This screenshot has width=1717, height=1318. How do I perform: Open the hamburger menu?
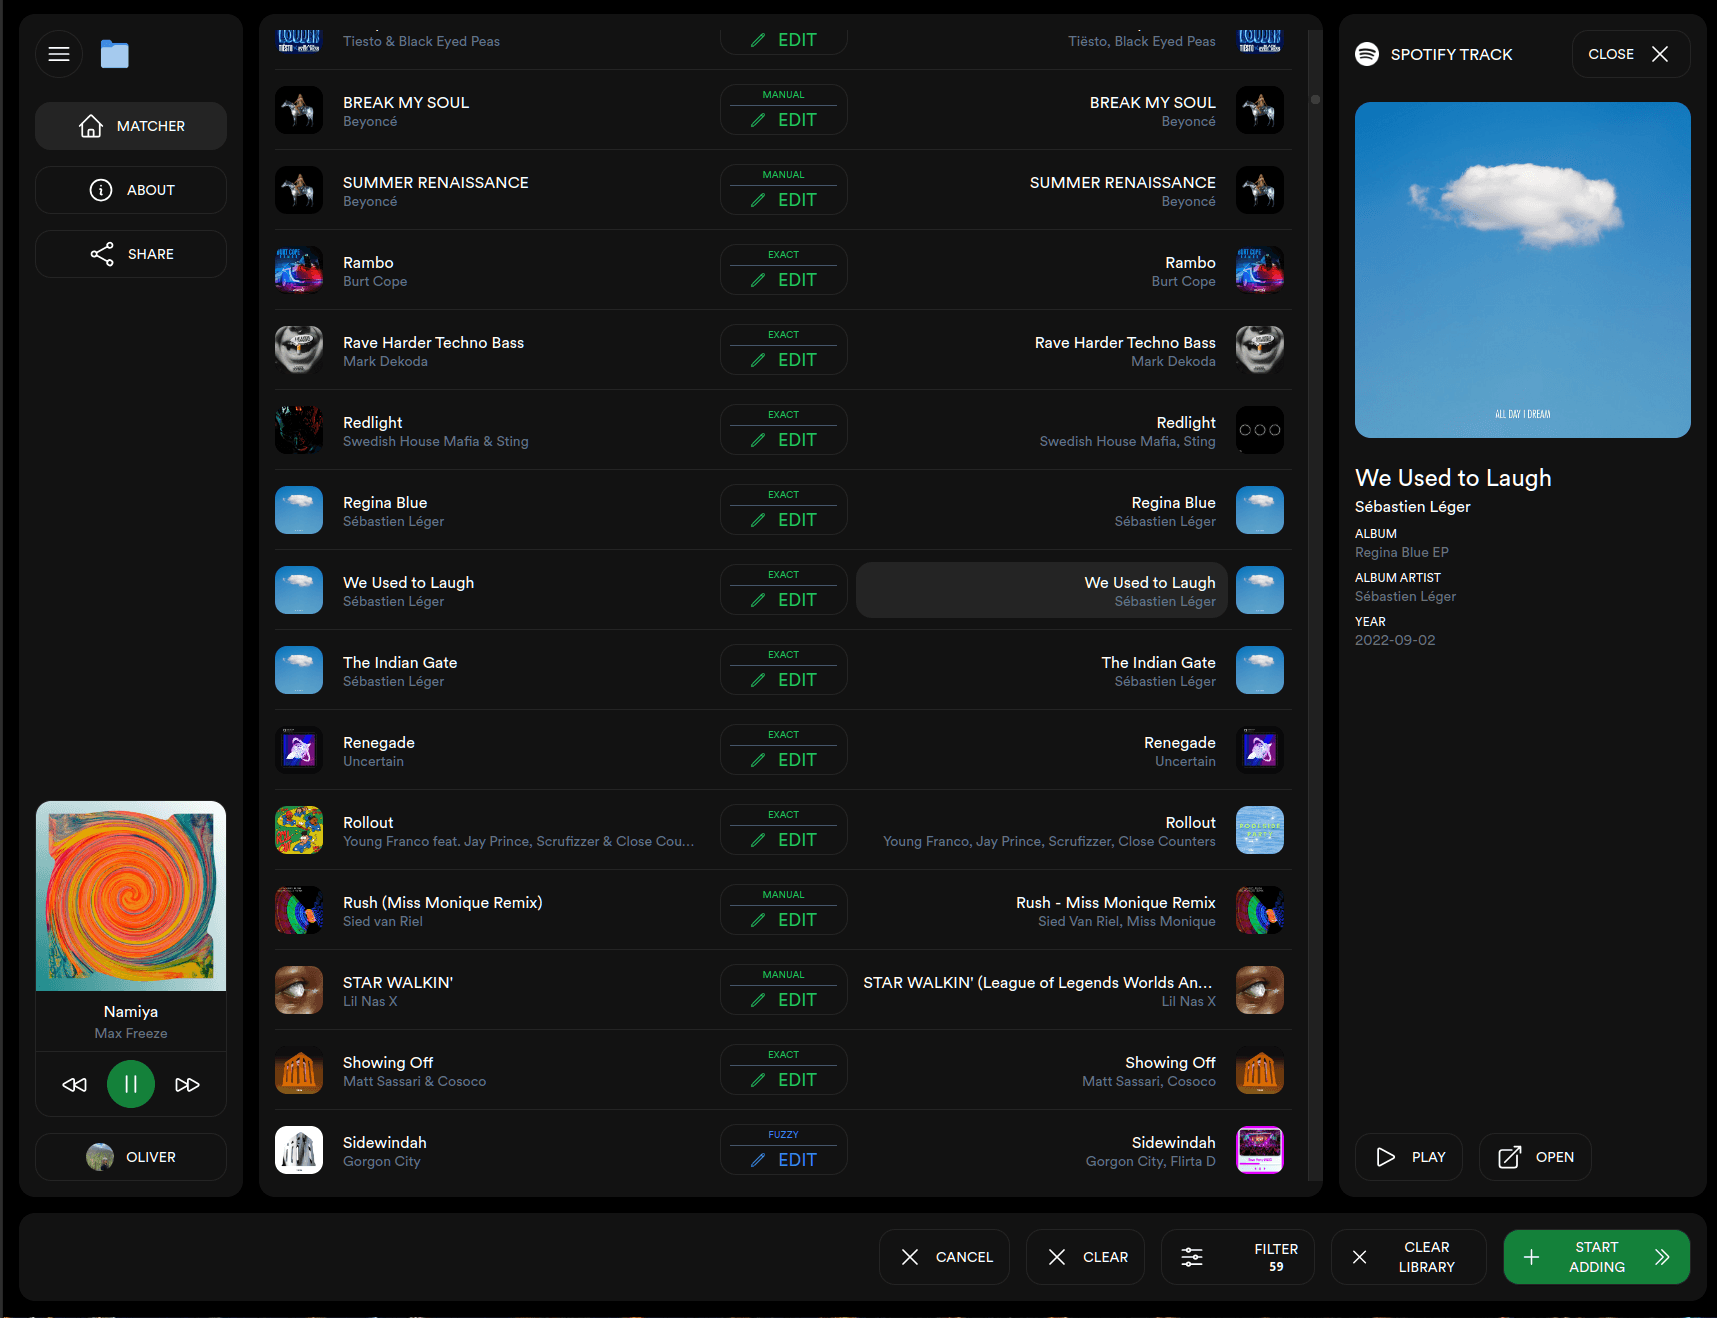tap(59, 54)
